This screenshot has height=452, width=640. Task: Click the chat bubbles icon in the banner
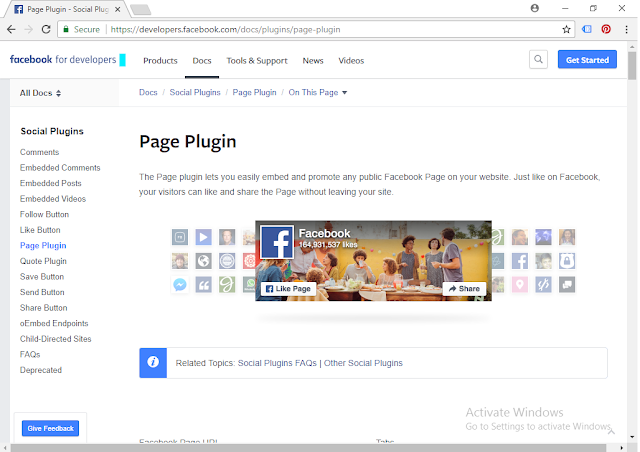[x=567, y=285]
